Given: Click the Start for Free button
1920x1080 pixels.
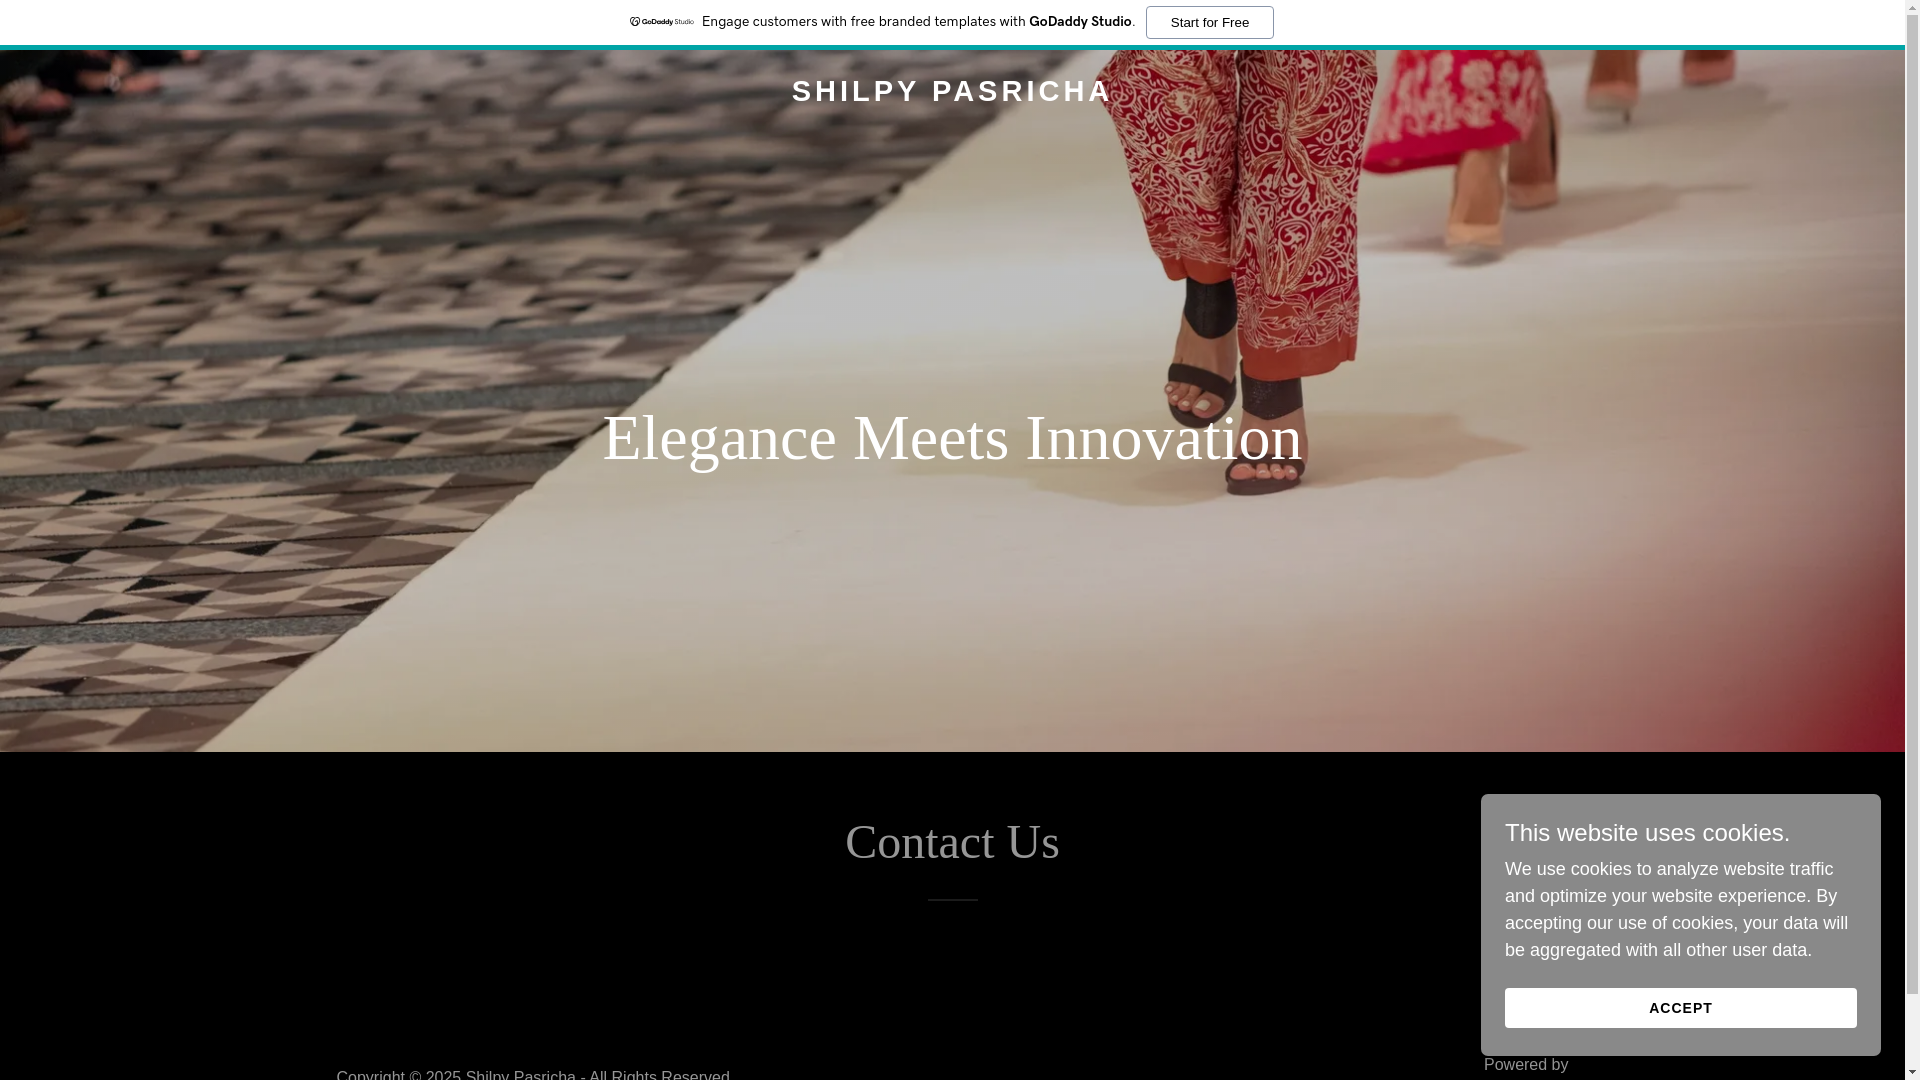Looking at the screenshot, I should click(x=1209, y=22).
